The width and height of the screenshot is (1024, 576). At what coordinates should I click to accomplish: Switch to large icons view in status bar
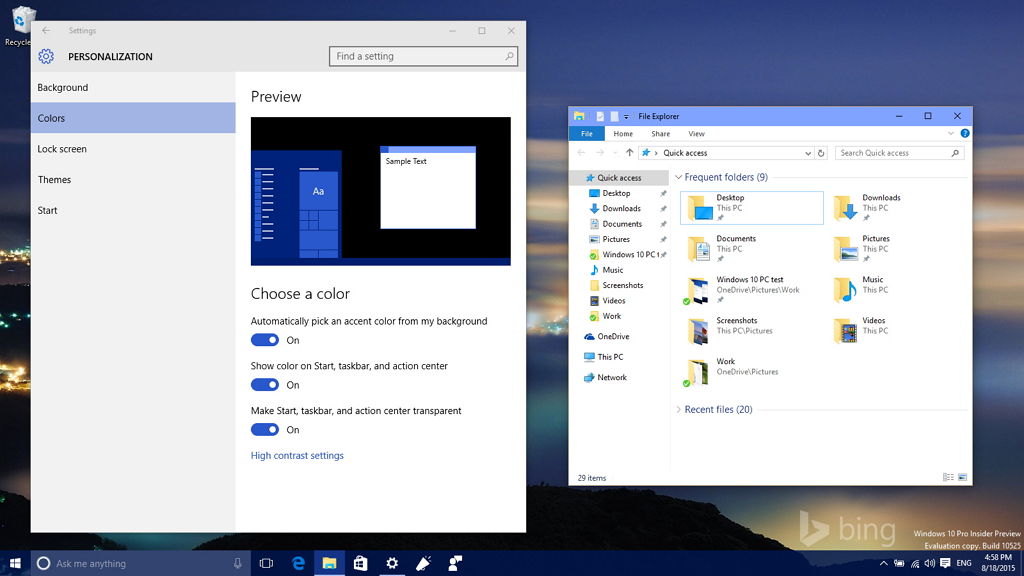pos(963,477)
